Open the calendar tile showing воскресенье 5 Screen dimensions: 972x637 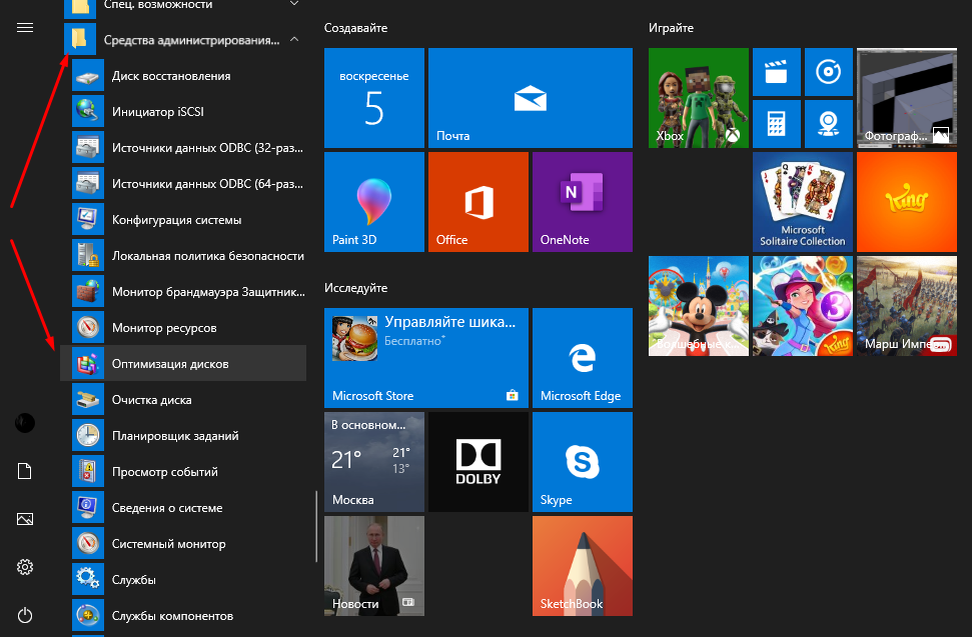pos(374,98)
